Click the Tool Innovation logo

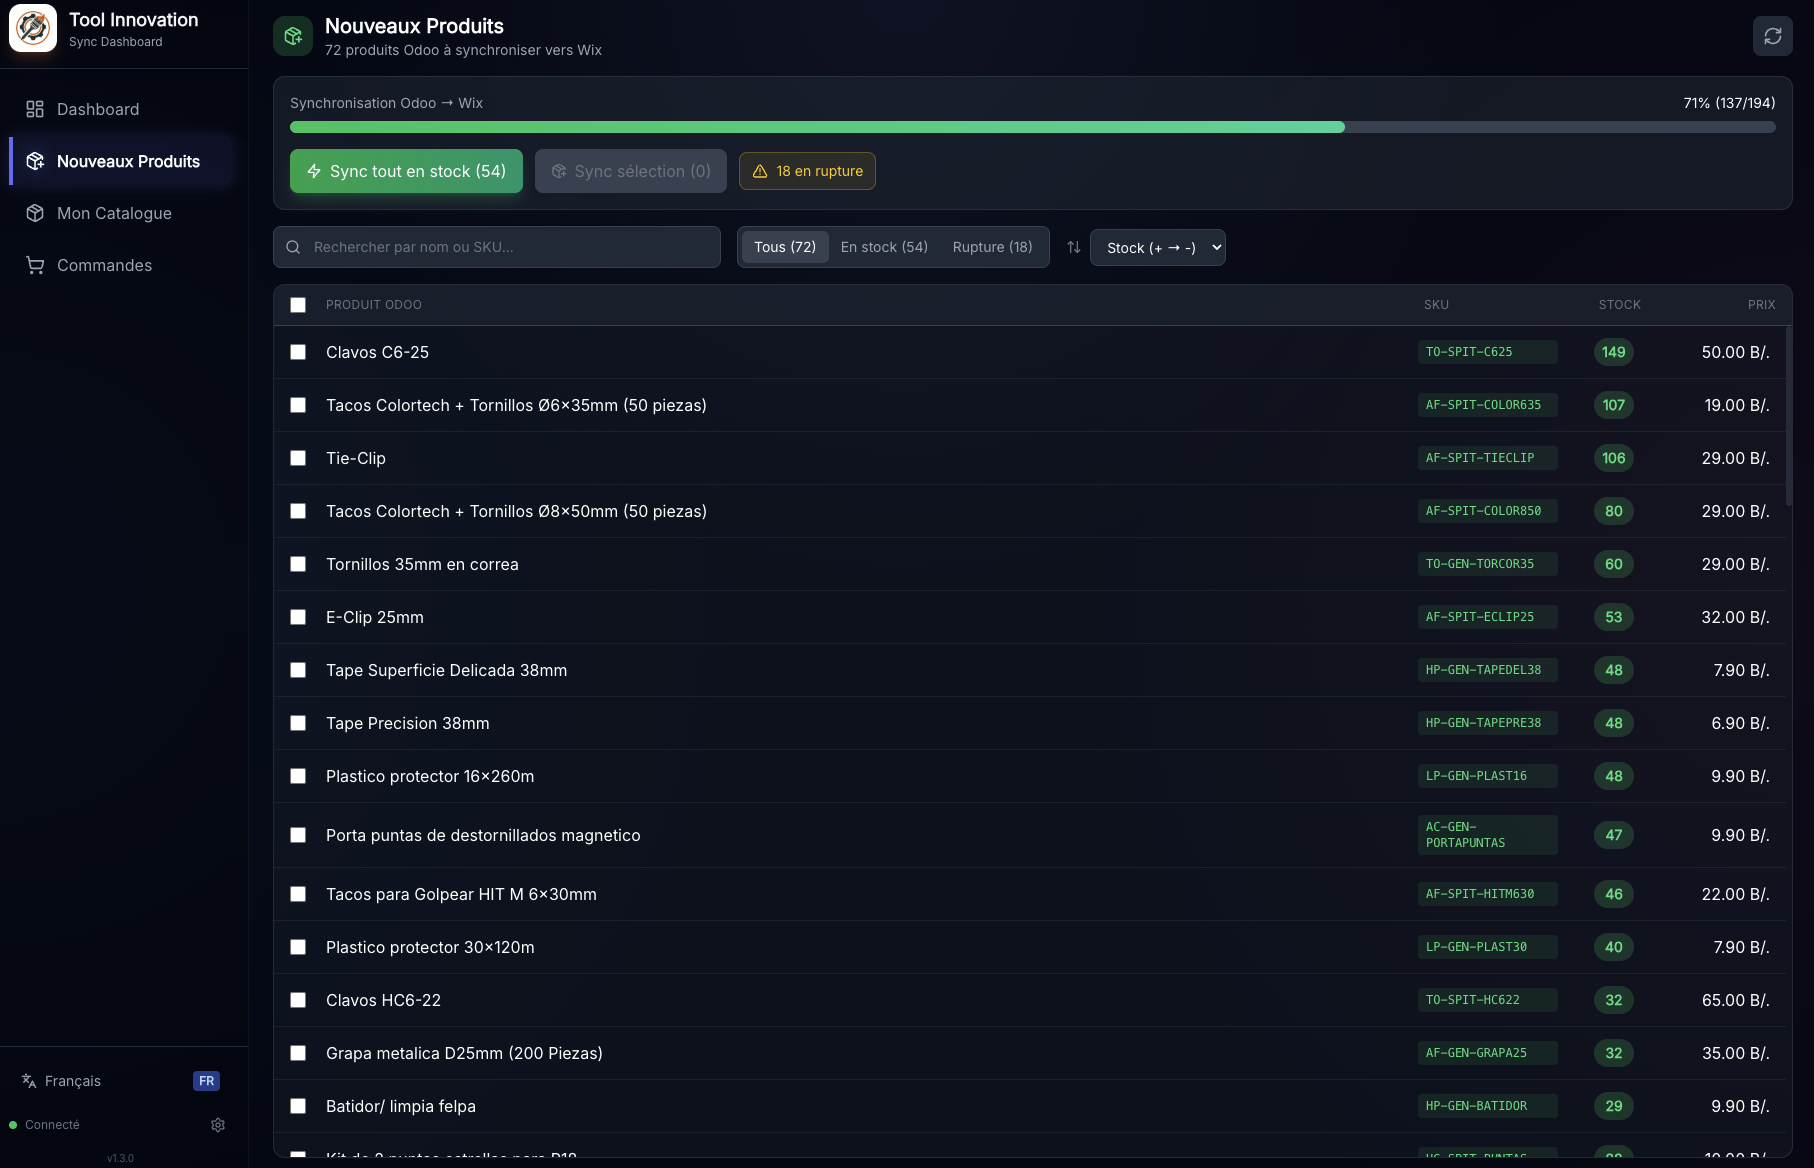point(33,28)
